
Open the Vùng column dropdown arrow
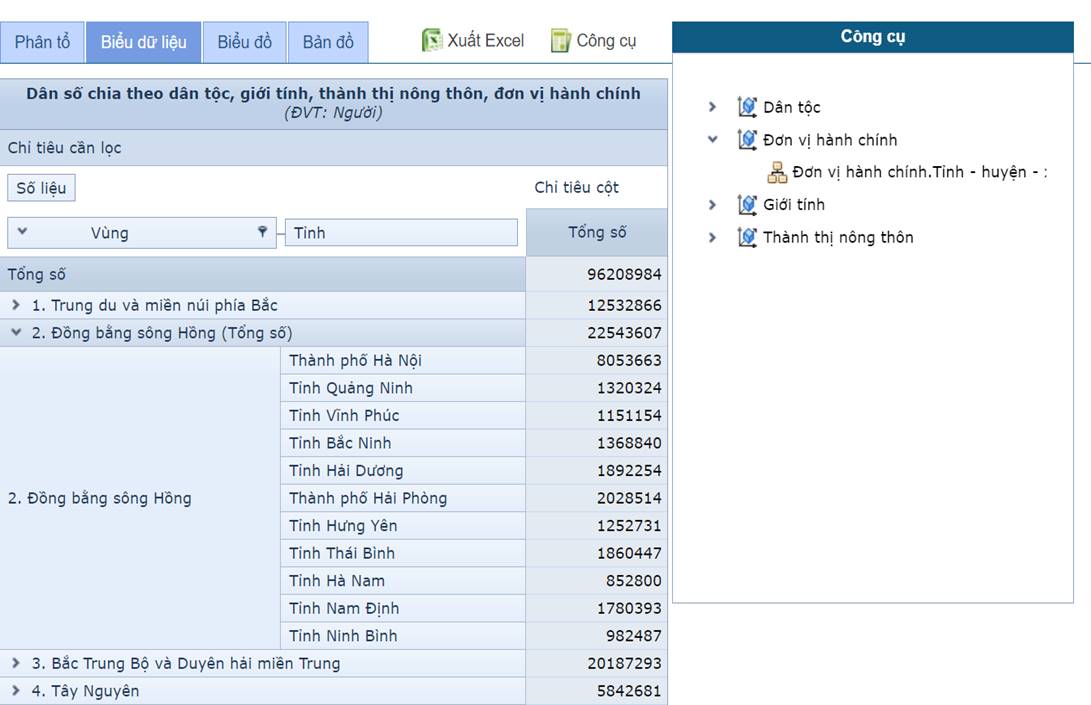[22, 232]
